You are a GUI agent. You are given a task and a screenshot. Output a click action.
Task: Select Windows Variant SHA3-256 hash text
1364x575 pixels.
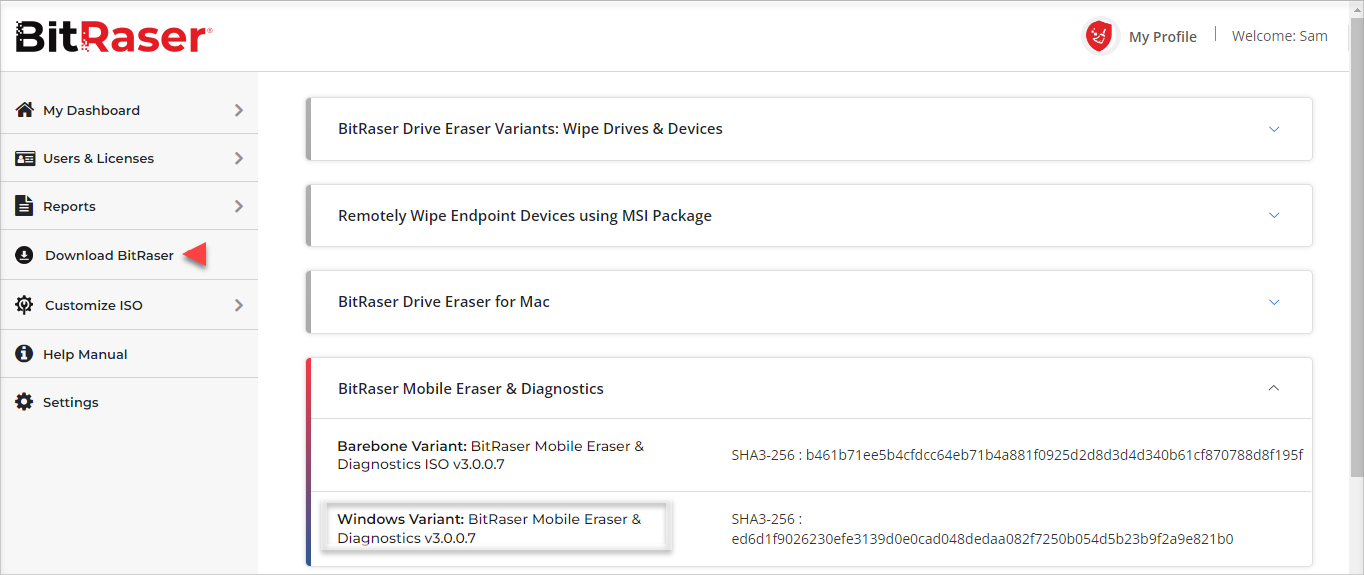982,529
